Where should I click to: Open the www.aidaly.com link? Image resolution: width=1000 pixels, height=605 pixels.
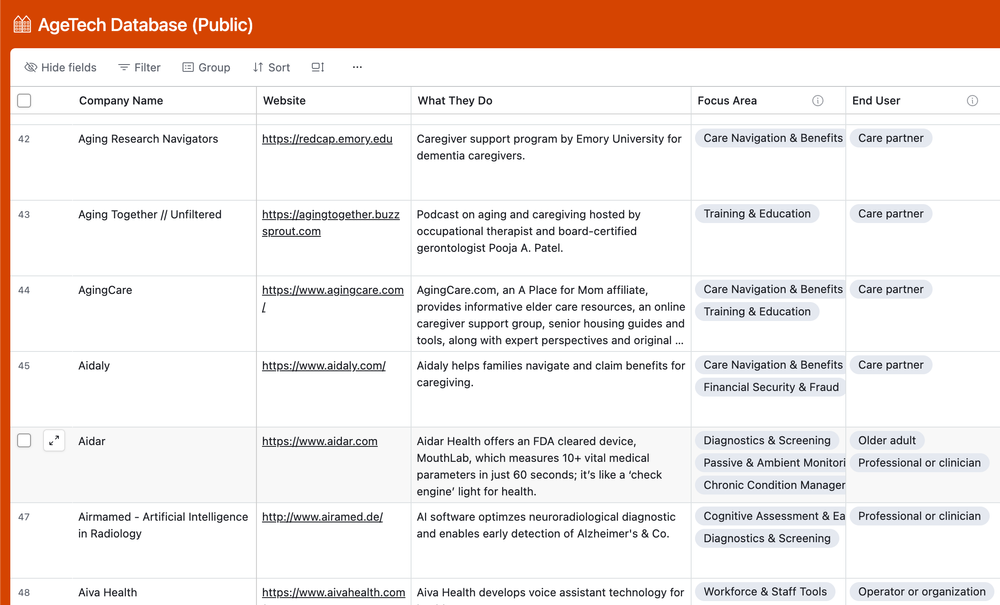coord(324,366)
